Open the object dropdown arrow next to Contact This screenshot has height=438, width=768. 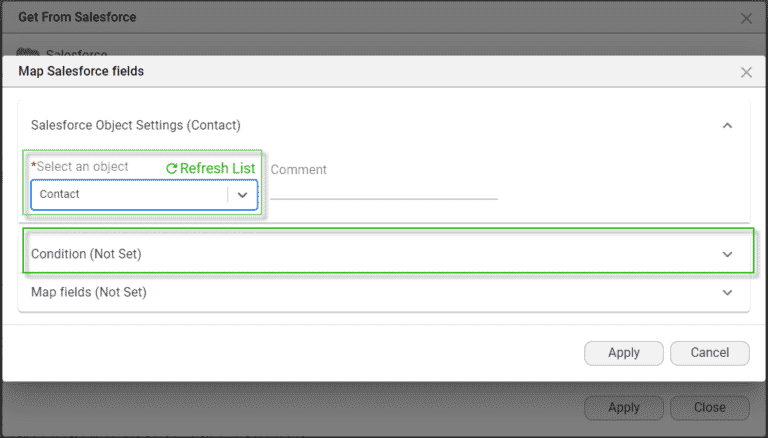click(x=242, y=195)
